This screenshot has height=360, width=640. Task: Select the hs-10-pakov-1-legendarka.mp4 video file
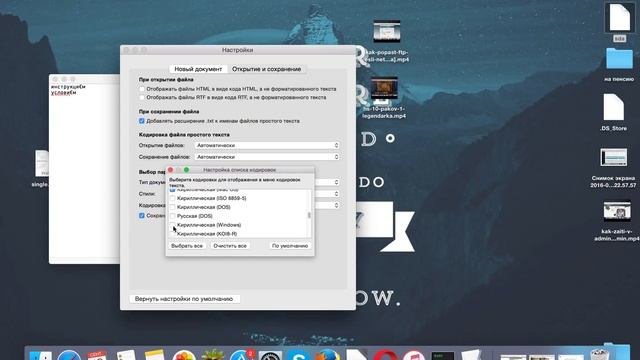click(384, 88)
